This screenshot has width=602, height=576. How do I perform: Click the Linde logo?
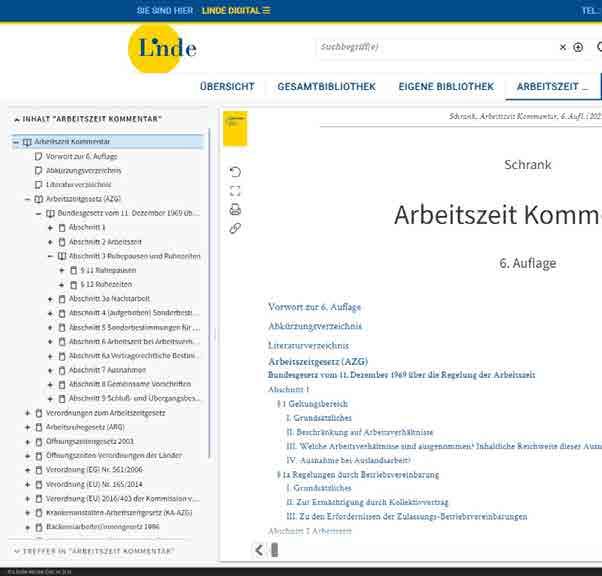coord(164,48)
